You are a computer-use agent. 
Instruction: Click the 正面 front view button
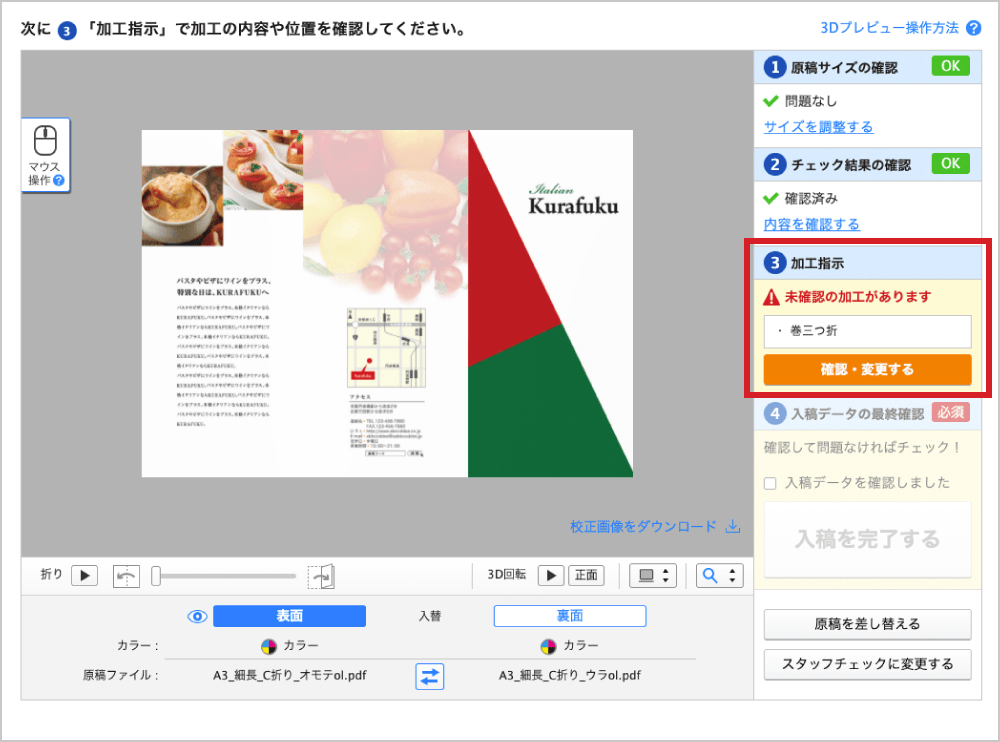[x=586, y=575]
